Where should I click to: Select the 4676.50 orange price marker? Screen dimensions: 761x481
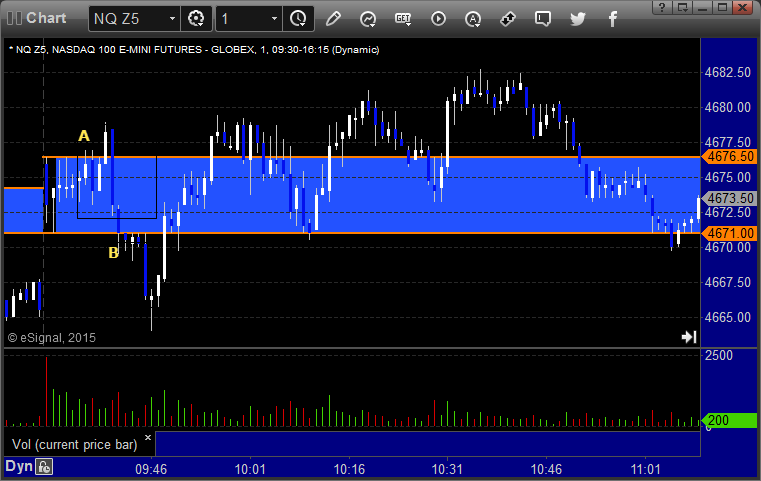730,157
